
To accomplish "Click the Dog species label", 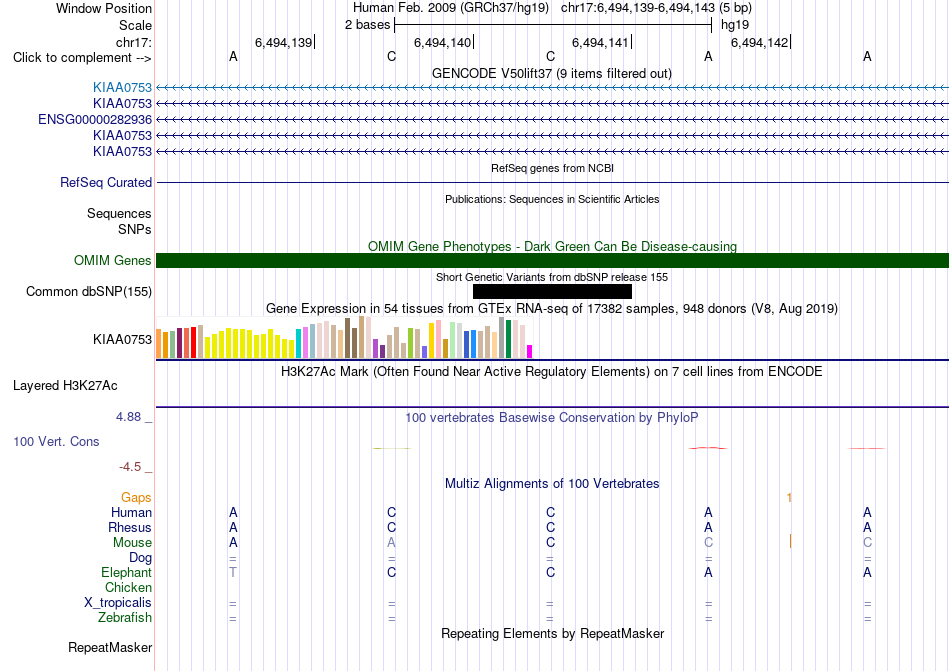I will (x=141, y=558).
